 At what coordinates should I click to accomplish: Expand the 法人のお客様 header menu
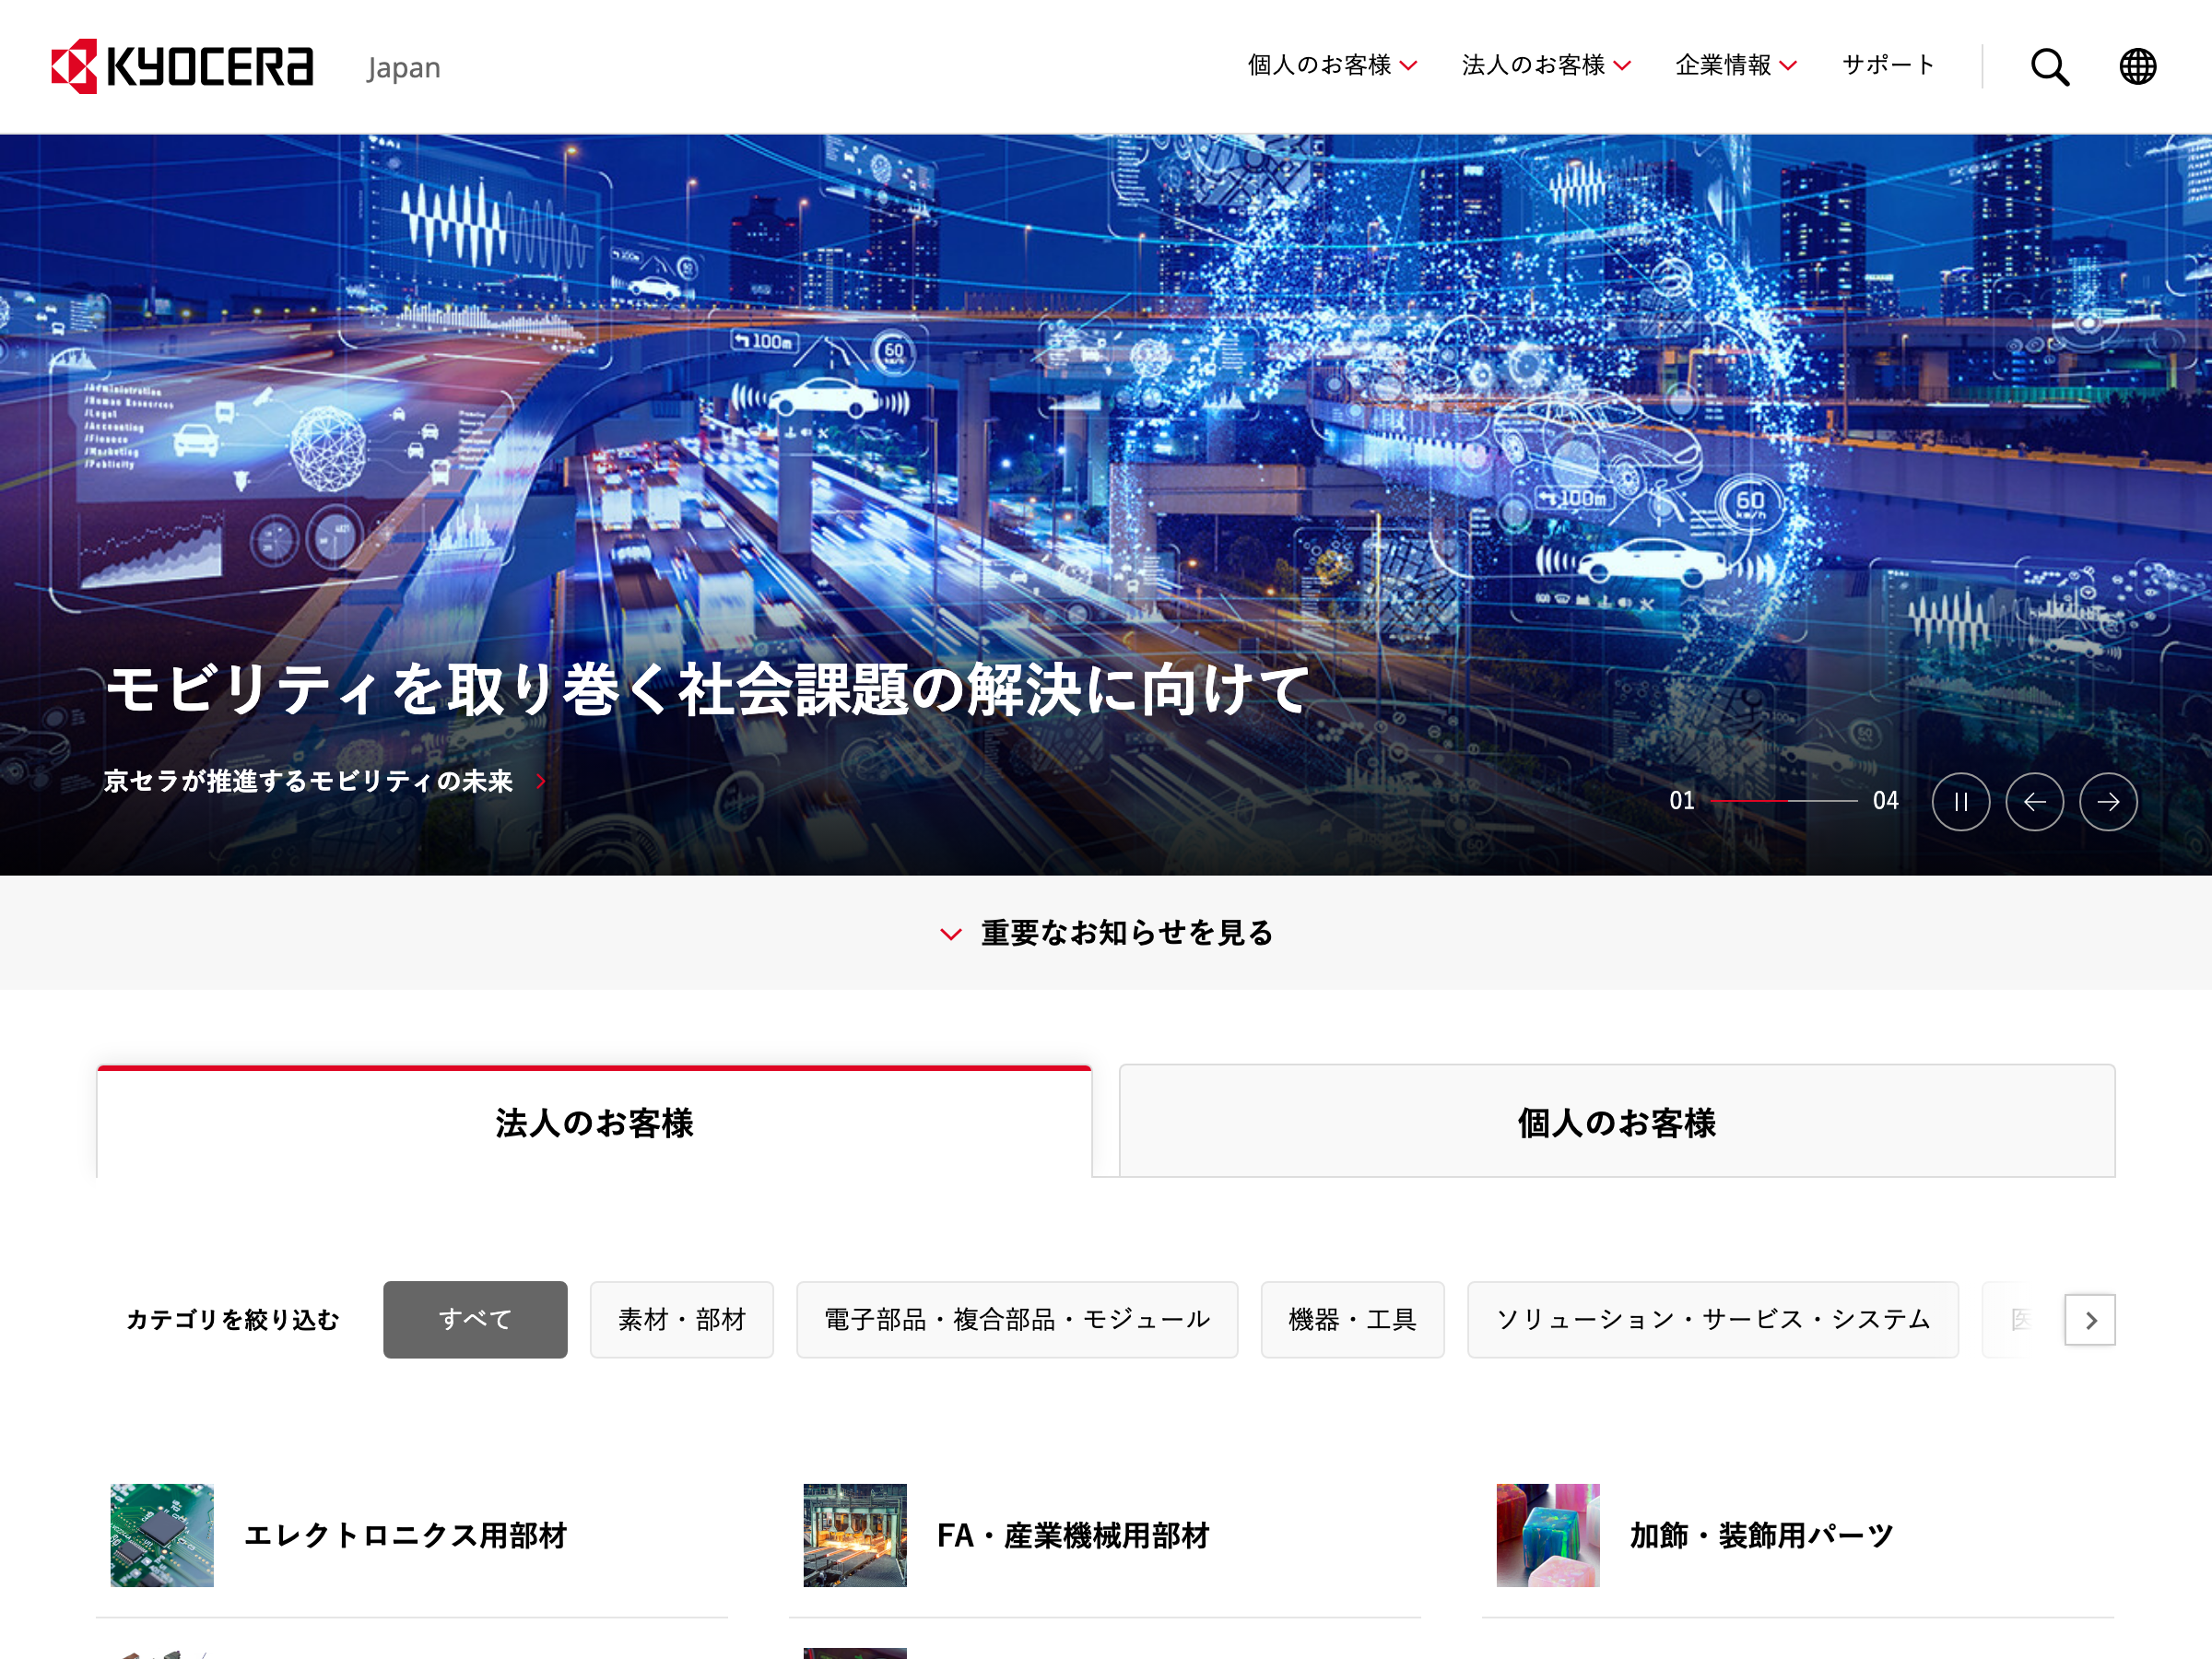click(1546, 66)
